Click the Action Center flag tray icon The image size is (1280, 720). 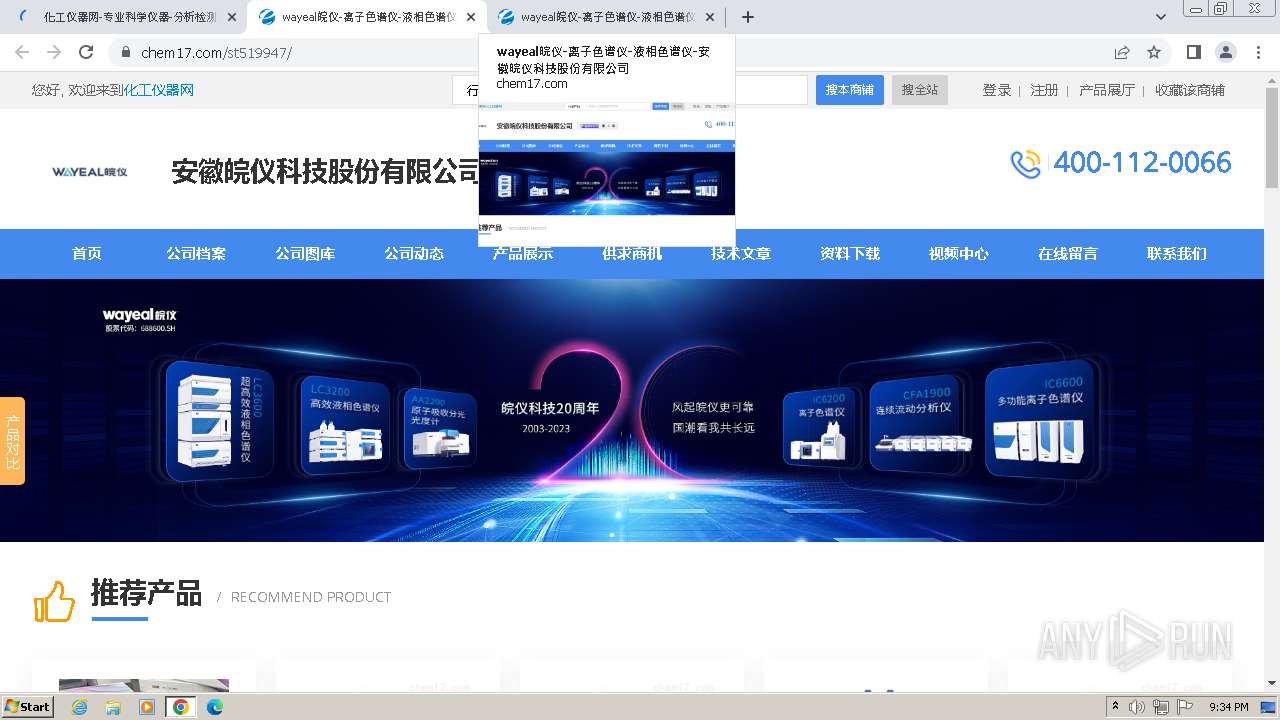(1184, 707)
